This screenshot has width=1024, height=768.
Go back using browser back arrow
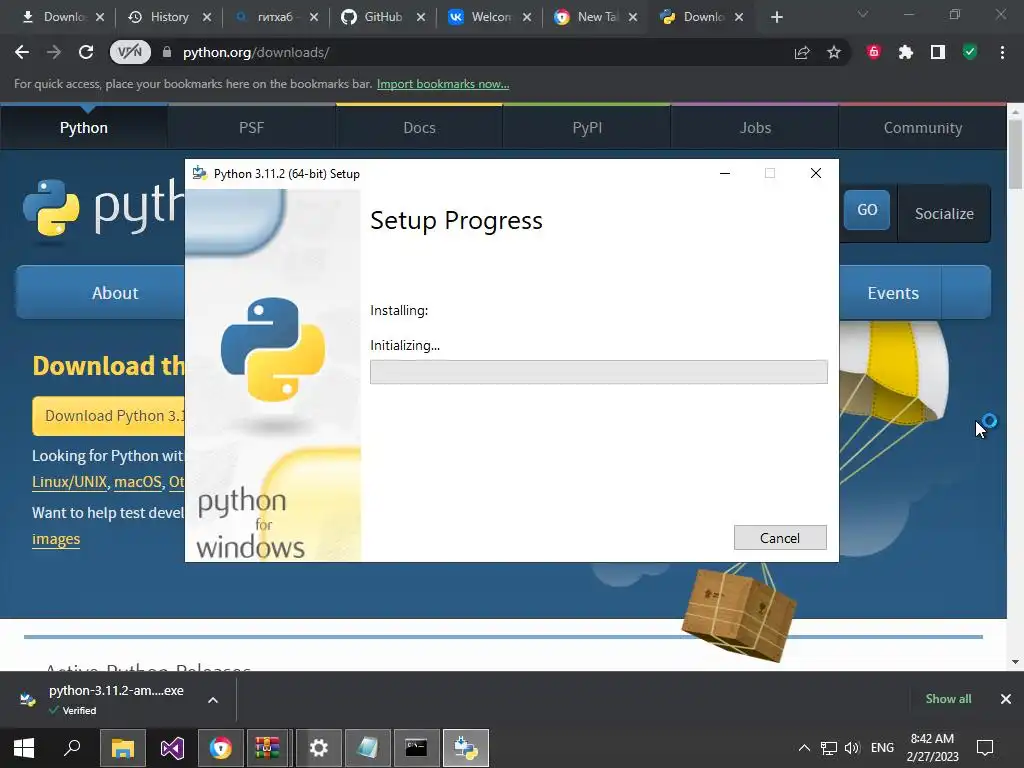[22, 52]
